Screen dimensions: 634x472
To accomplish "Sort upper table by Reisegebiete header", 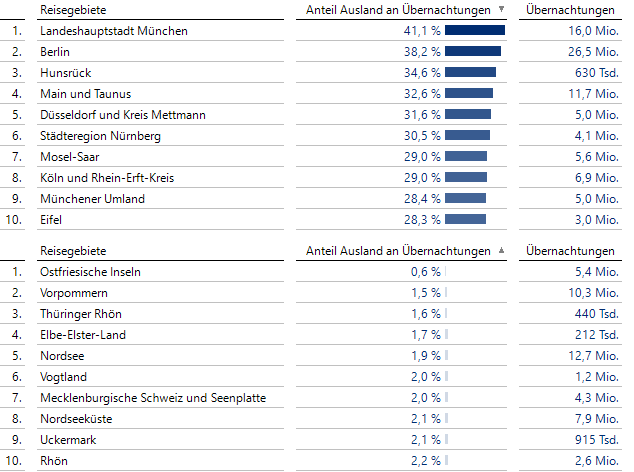I will [x=73, y=10].
